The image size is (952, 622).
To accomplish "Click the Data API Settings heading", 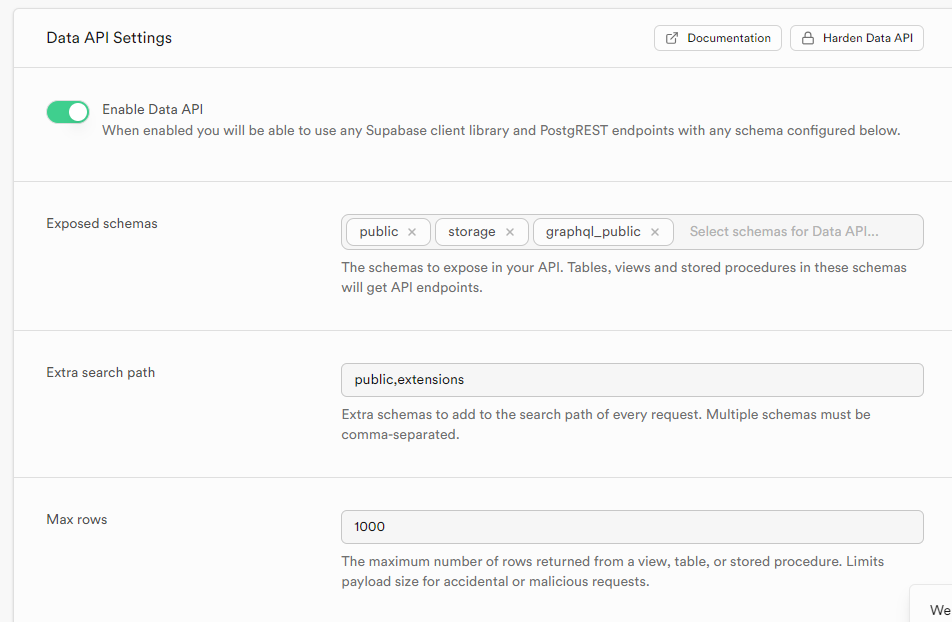I will click(x=109, y=38).
